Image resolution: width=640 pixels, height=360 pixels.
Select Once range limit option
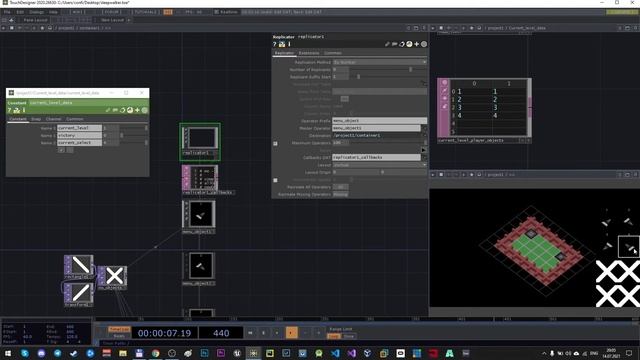(x=349, y=336)
